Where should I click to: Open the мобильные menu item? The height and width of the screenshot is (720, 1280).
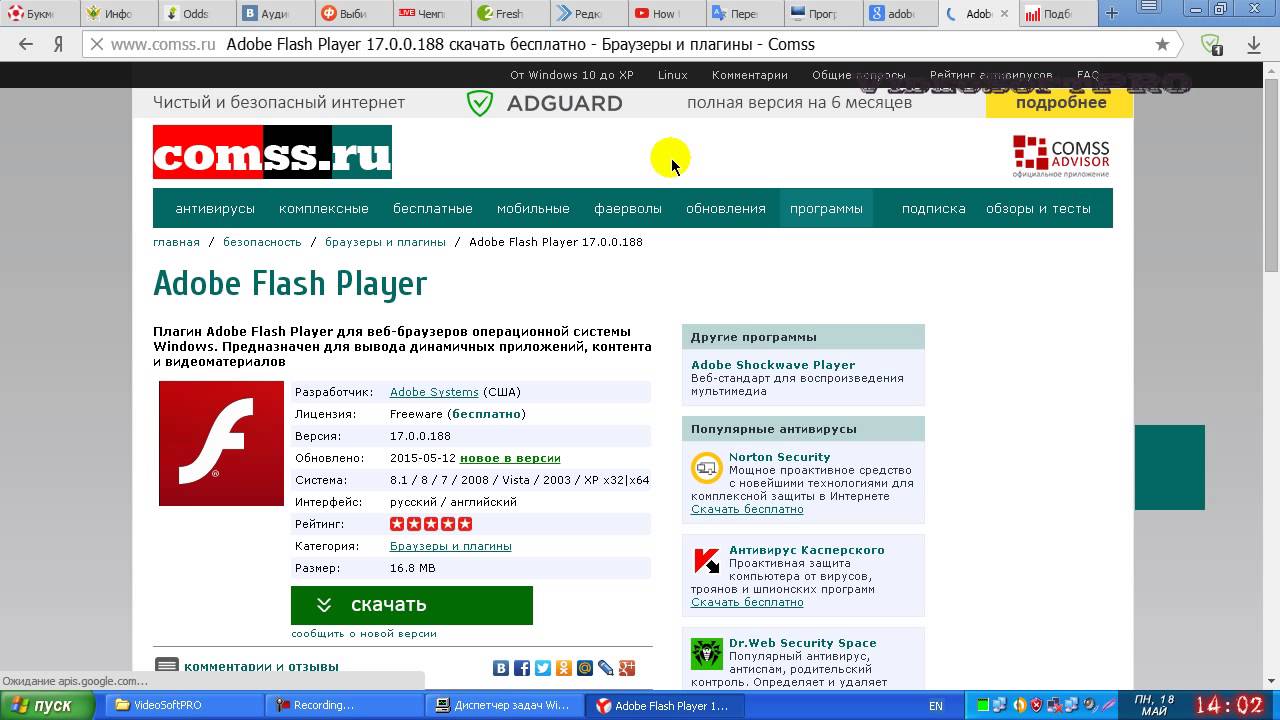click(533, 209)
